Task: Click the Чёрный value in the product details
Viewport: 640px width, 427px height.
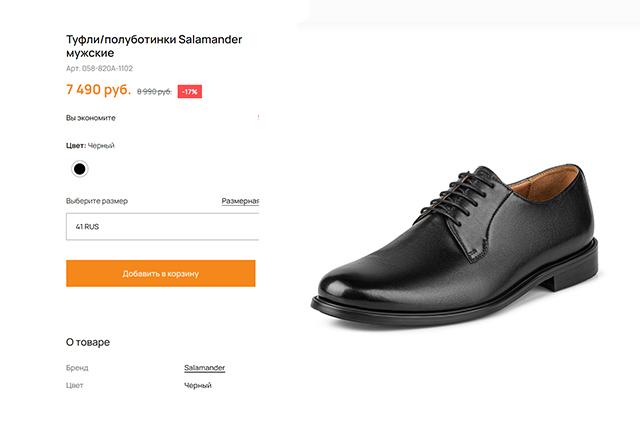Action: 199,385
